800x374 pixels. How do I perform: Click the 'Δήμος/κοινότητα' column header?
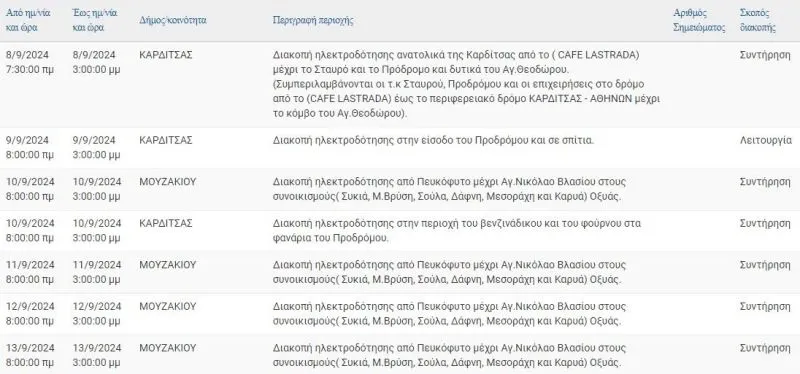tap(173, 20)
